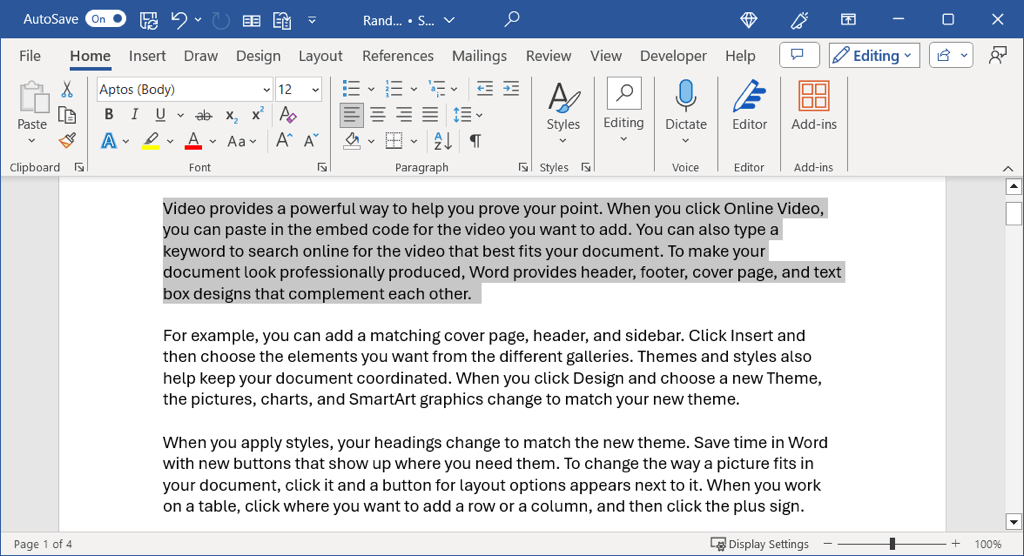
Task: Open the Styles gallery button
Action: (x=563, y=108)
